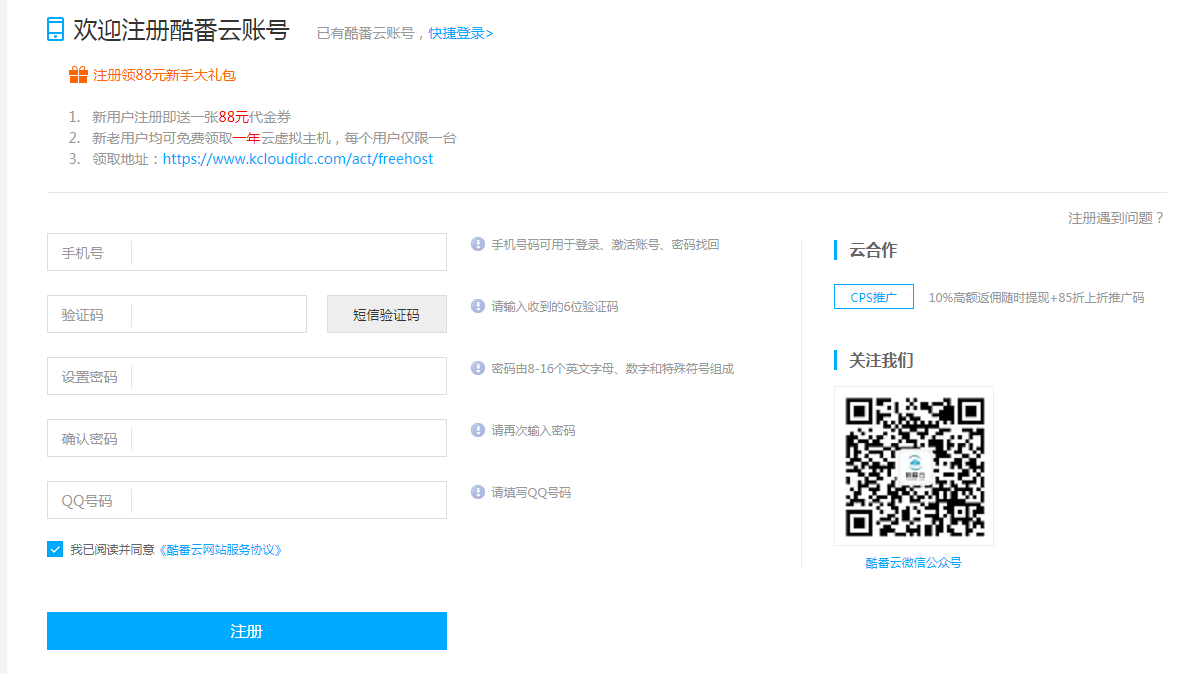1188x674 pixels.
Task: Click 新用户注册即送一张88元代金券 list line
Action: [x=192, y=117]
